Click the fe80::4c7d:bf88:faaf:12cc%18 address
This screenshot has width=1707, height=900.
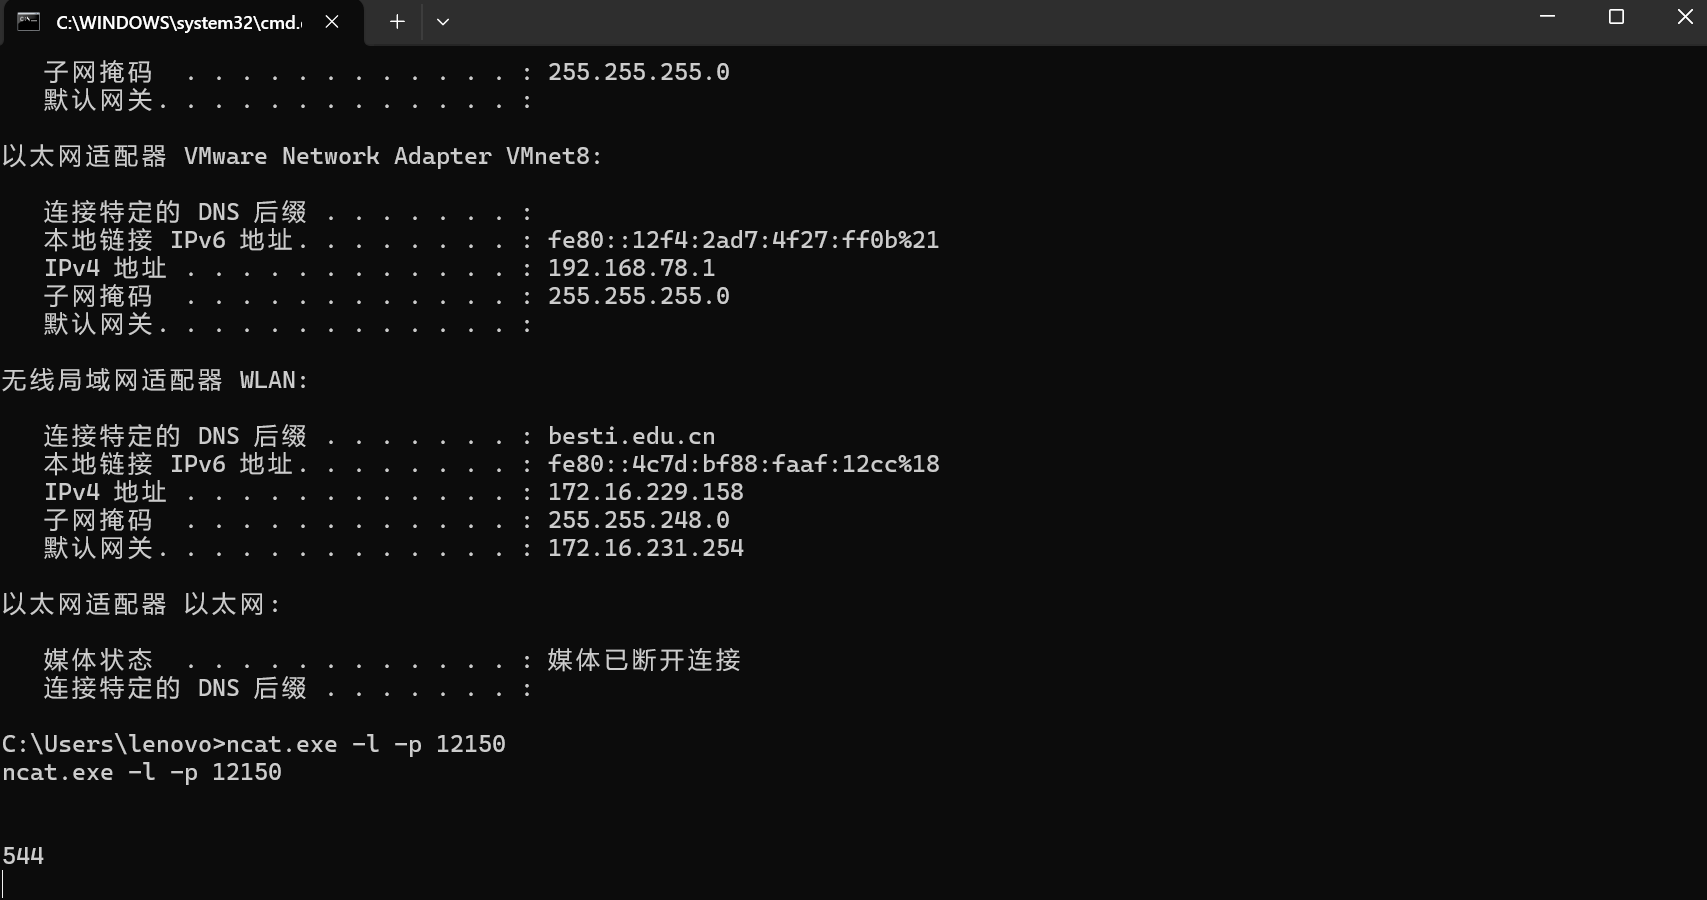click(744, 464)
